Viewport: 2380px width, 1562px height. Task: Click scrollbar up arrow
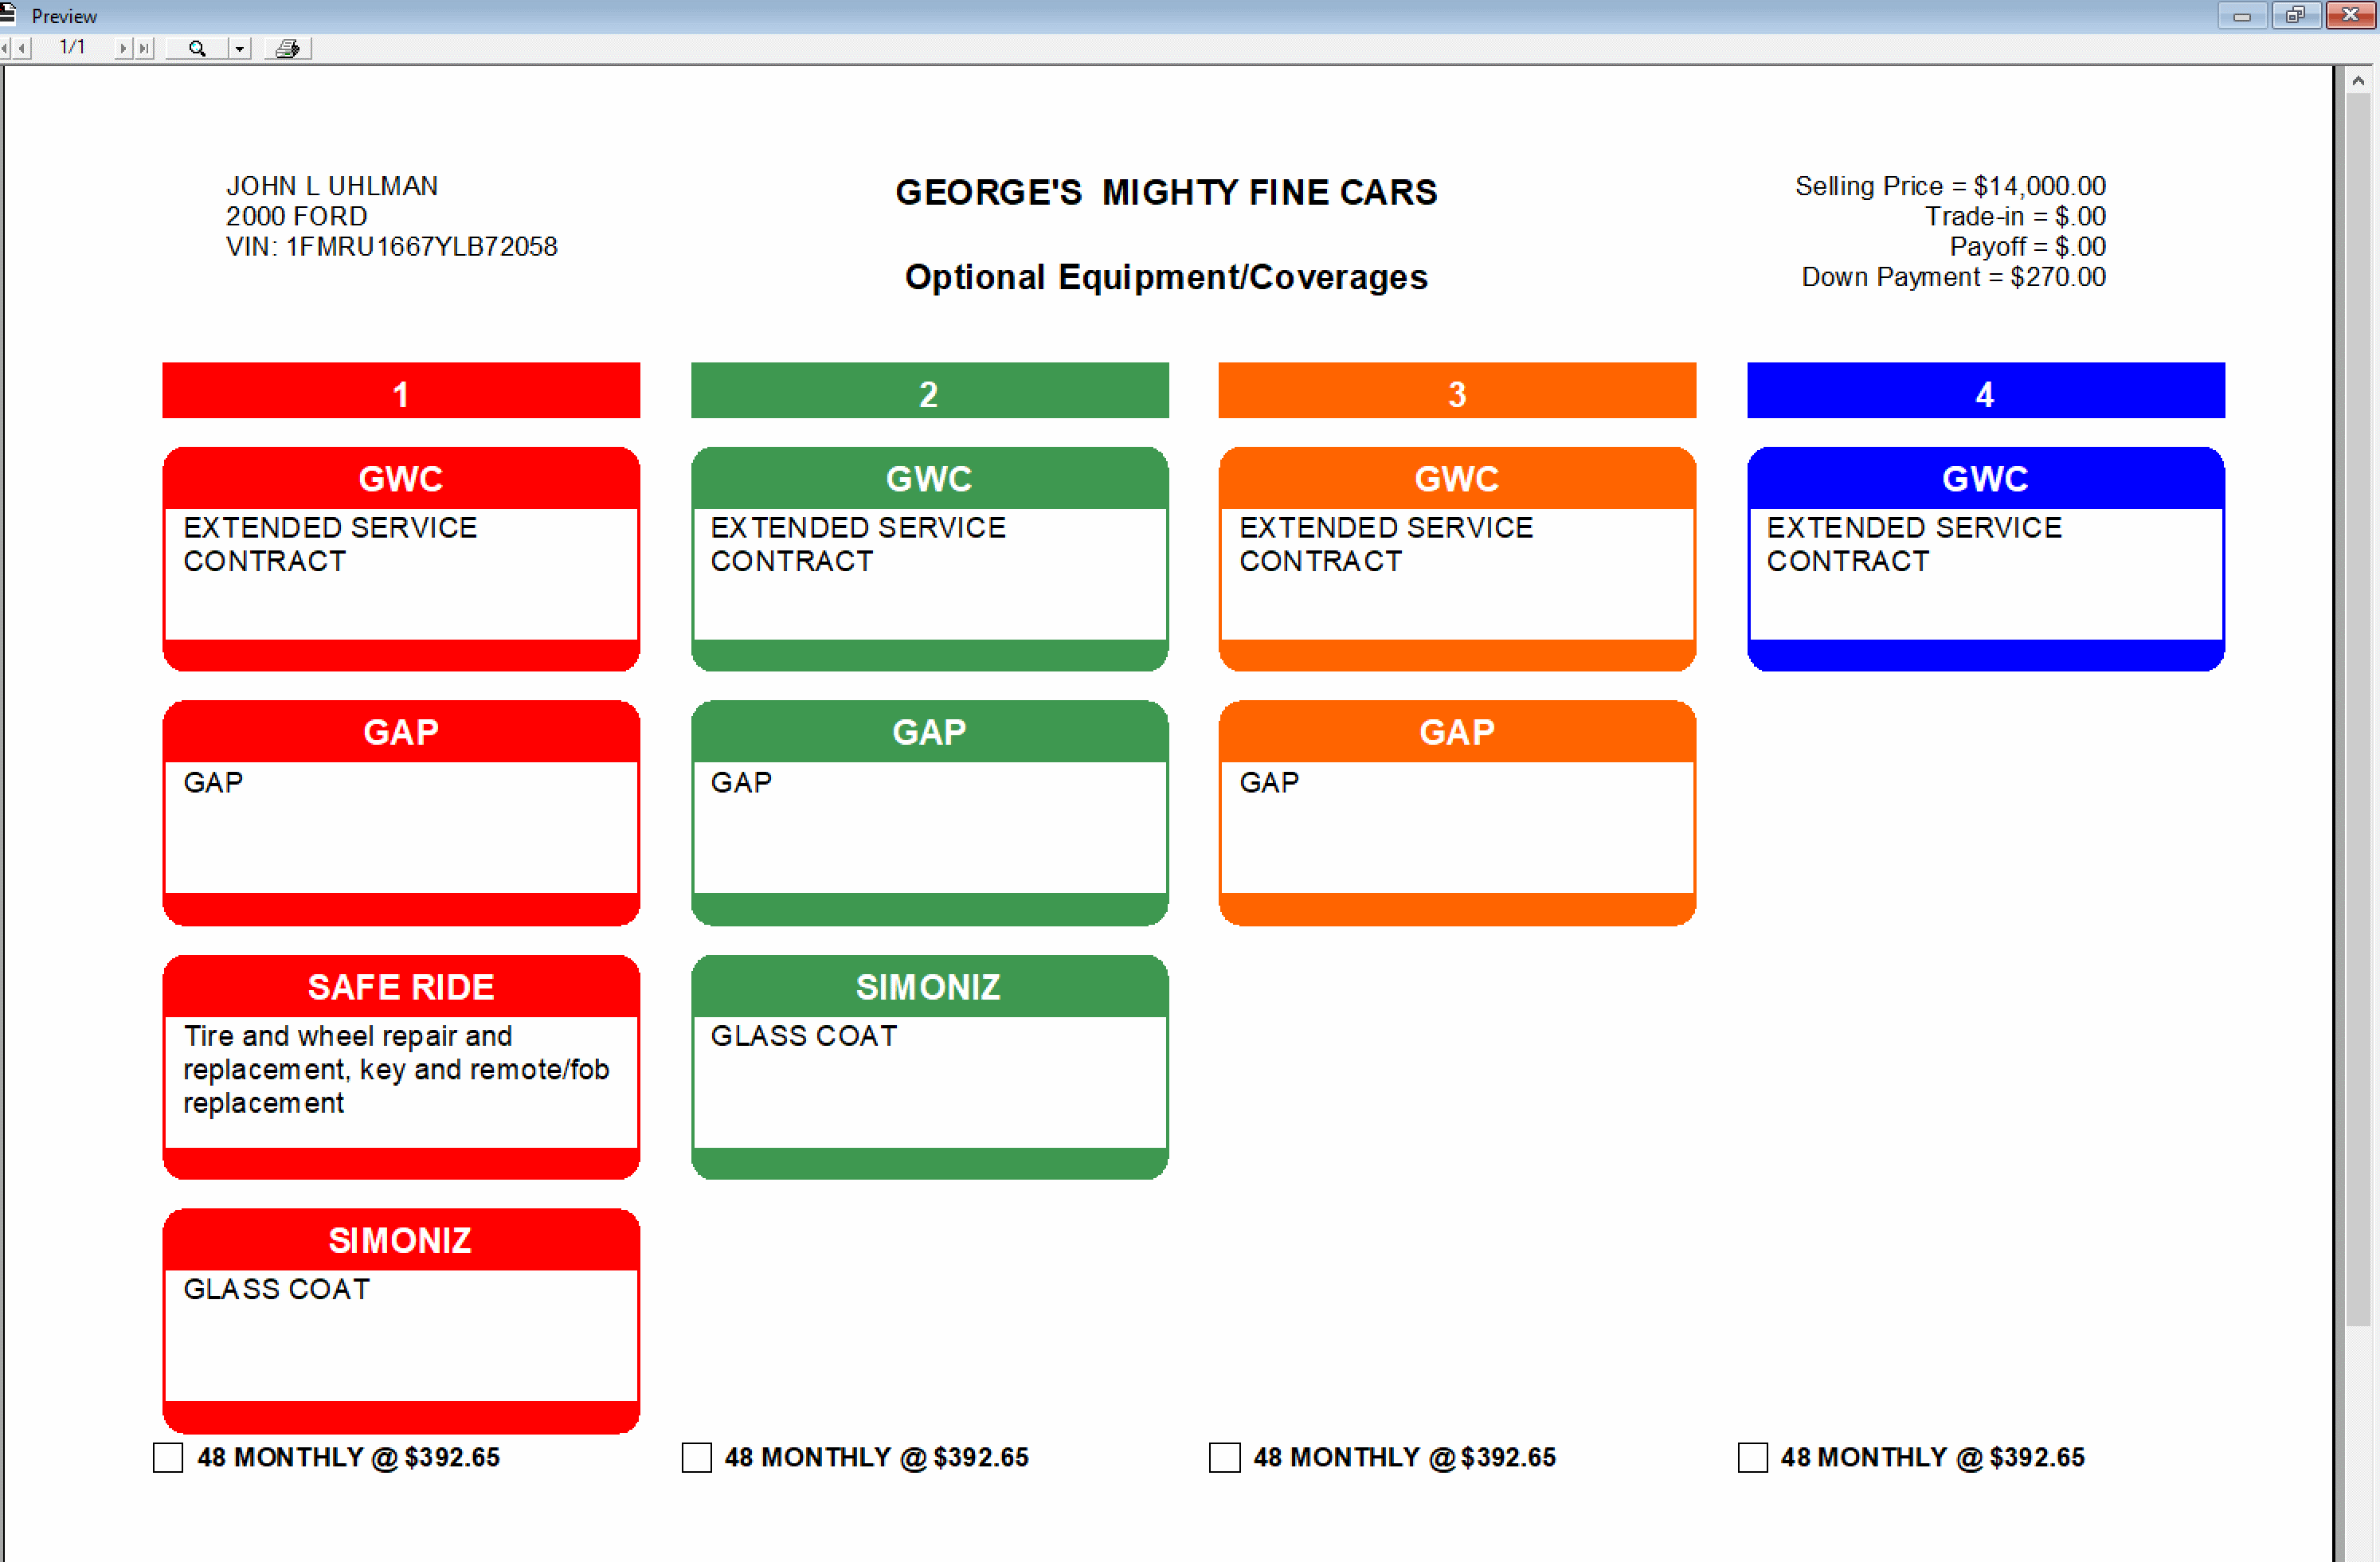coord(2358,81)
